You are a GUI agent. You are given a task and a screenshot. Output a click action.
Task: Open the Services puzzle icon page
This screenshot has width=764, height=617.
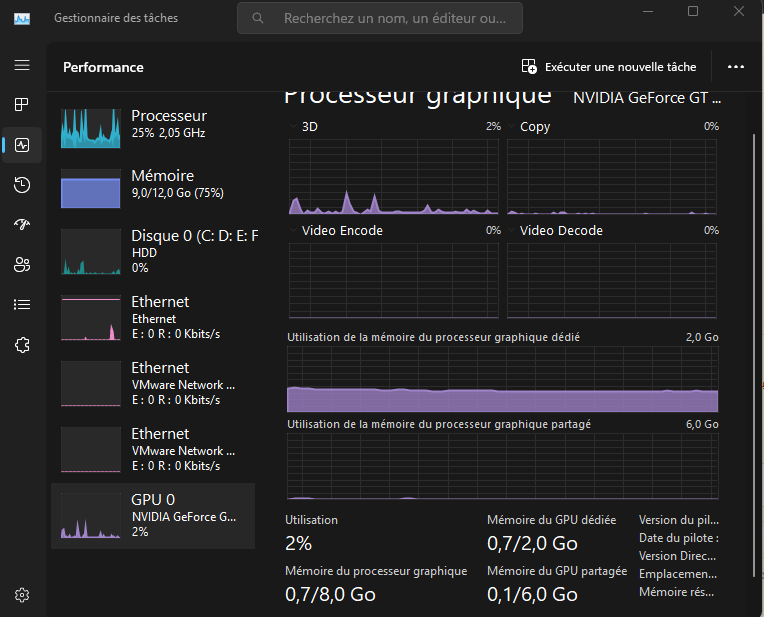[x=22, y=345]
